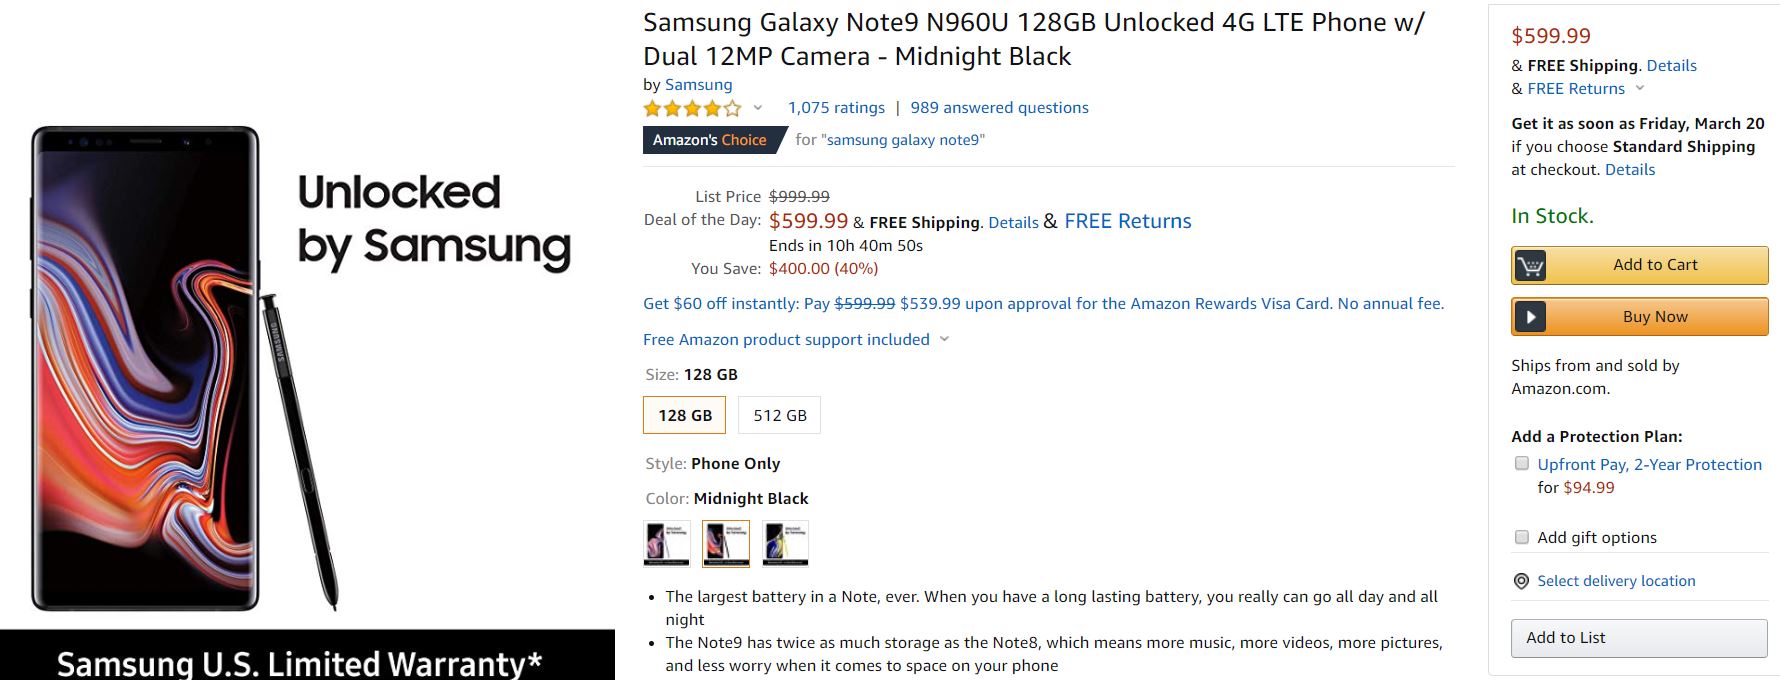
Task: Choose the 128 GB size option
Action: click(x=685, y=415)
